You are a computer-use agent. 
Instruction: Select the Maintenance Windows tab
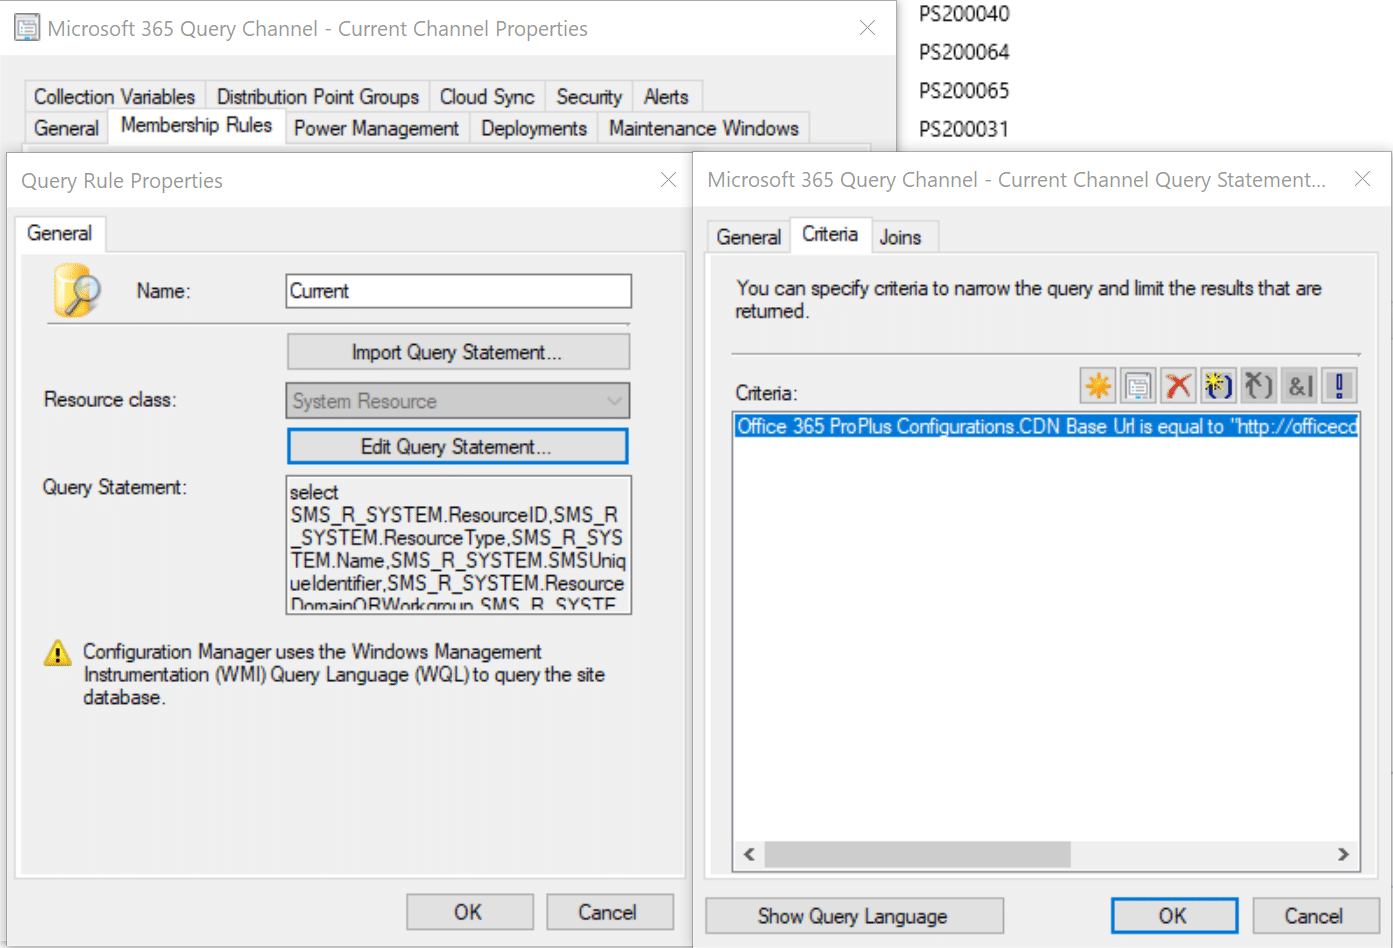(x=703, y=128)
